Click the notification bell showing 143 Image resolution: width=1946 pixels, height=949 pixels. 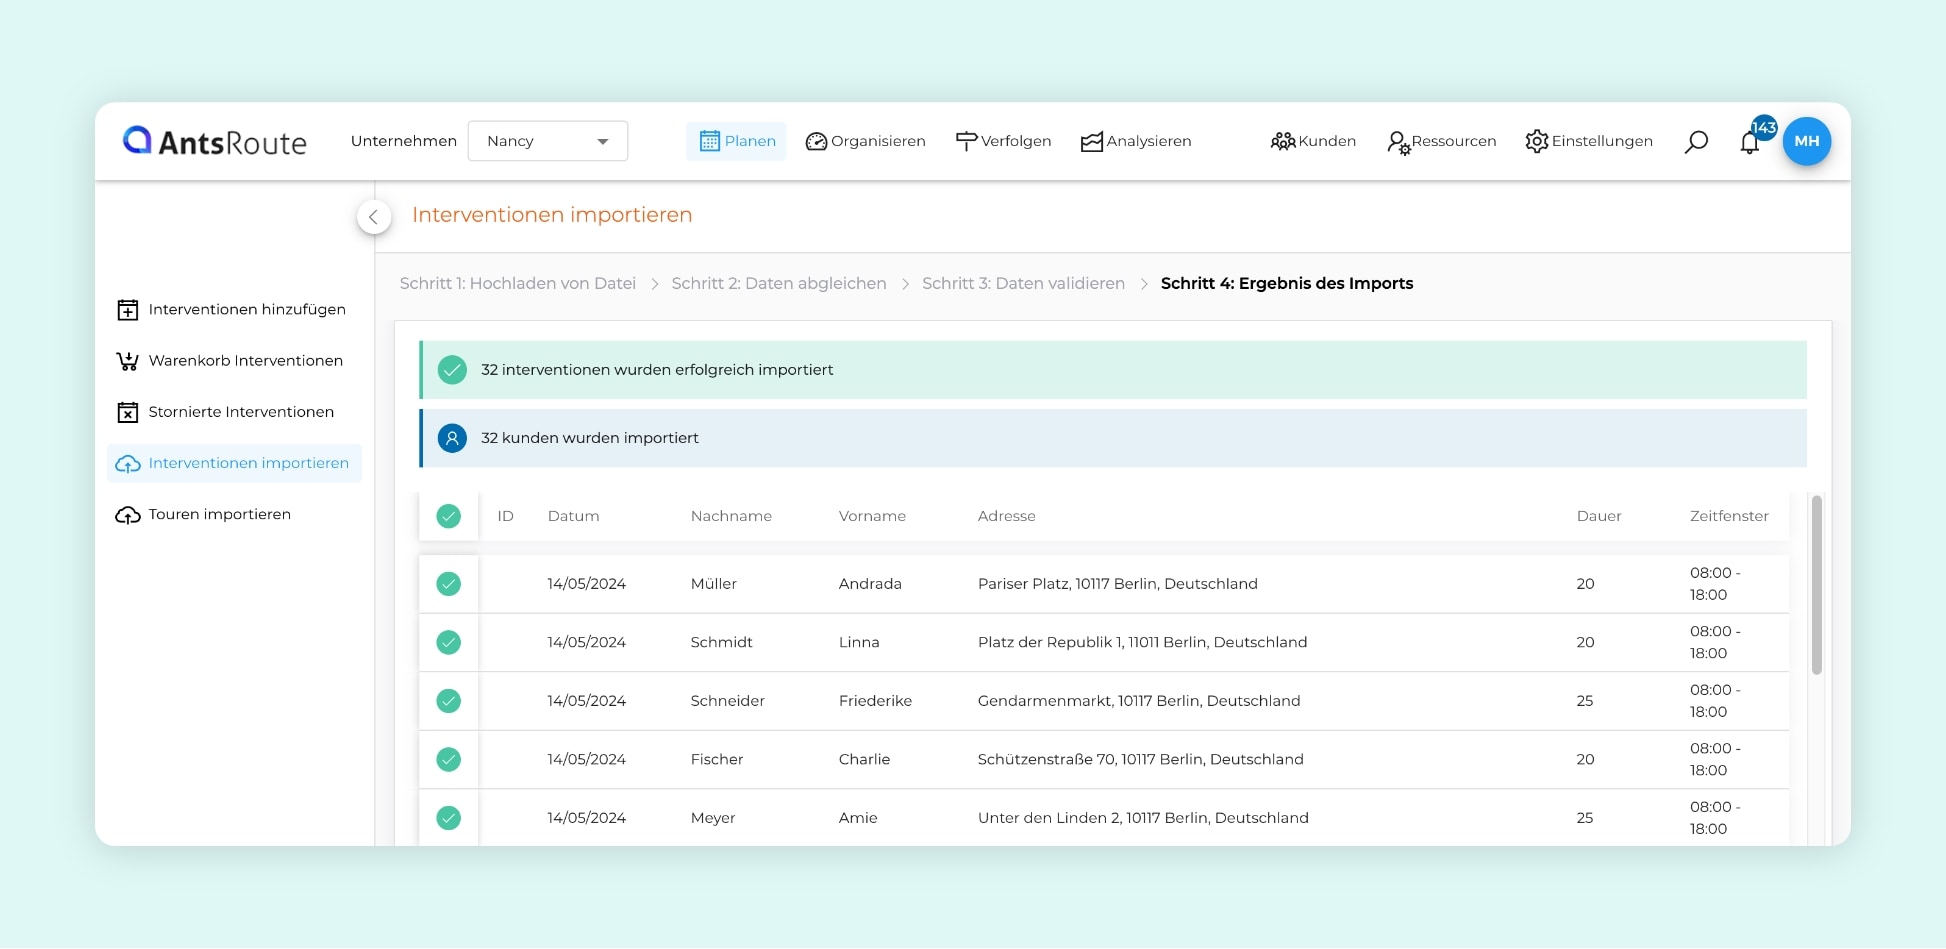pos(1750,143)
